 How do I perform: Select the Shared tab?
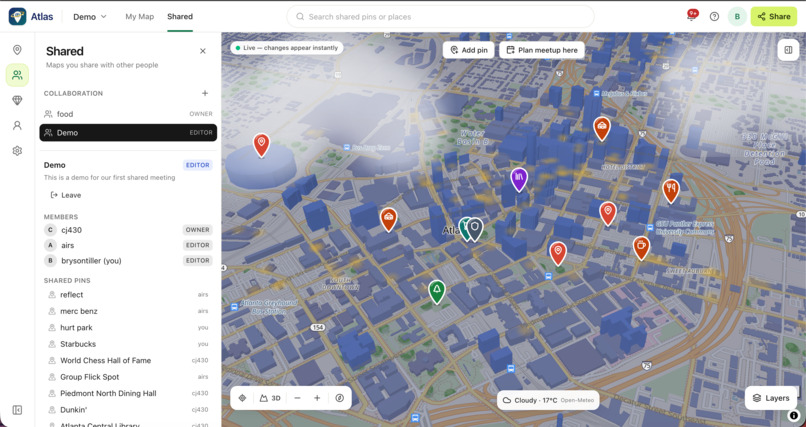pos(180,16)
